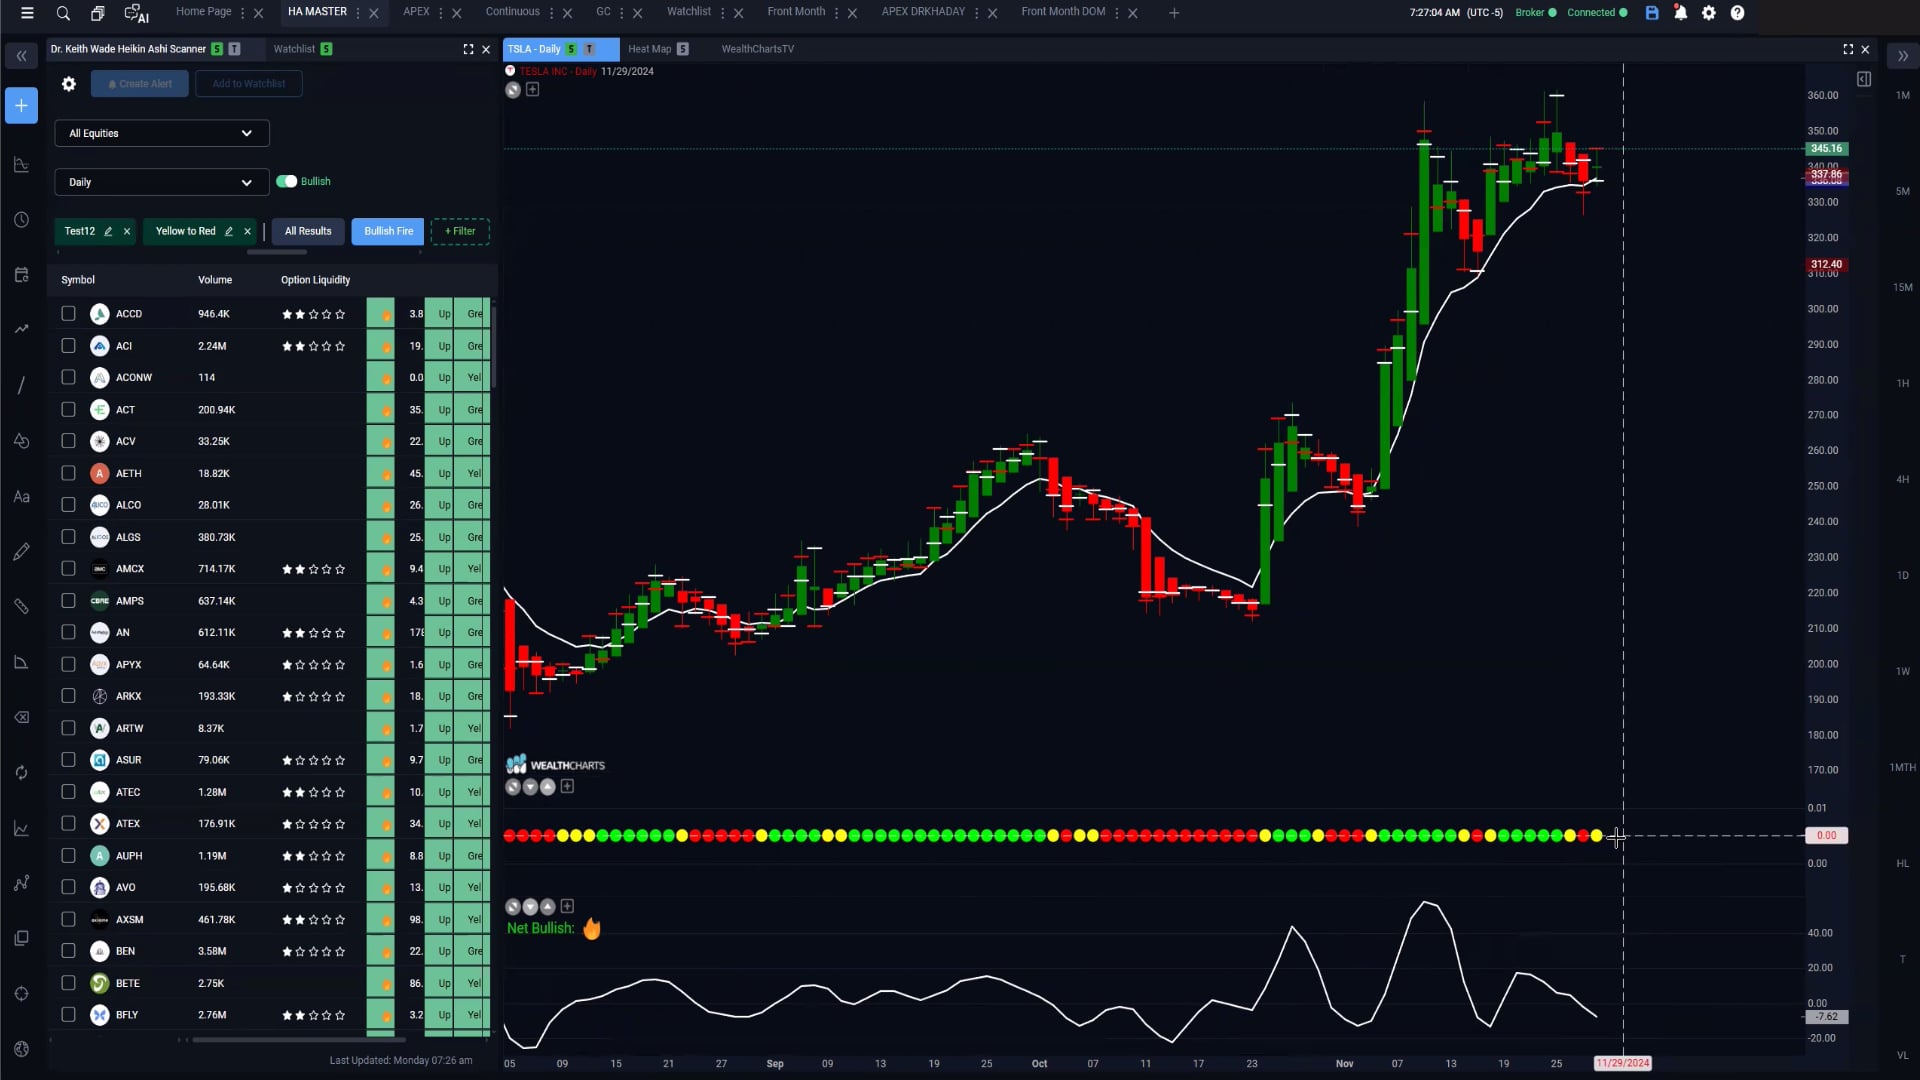Image resolution: width=1920 pixels, height=1080 pixels.
Task: Click the scanner horizontal scrollbar
Action: point(299,1040)
